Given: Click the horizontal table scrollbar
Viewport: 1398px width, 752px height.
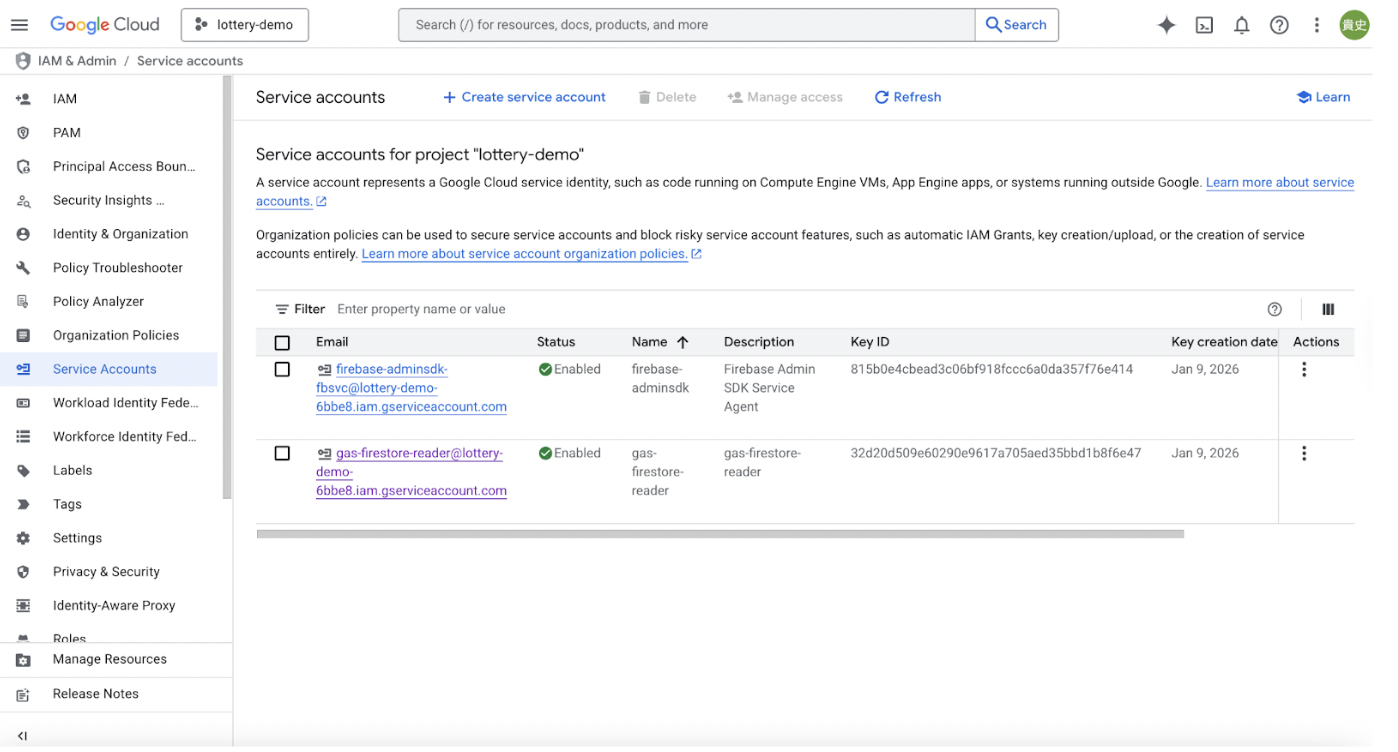Looking at the screenshot, I should click(x=720, y=534).
